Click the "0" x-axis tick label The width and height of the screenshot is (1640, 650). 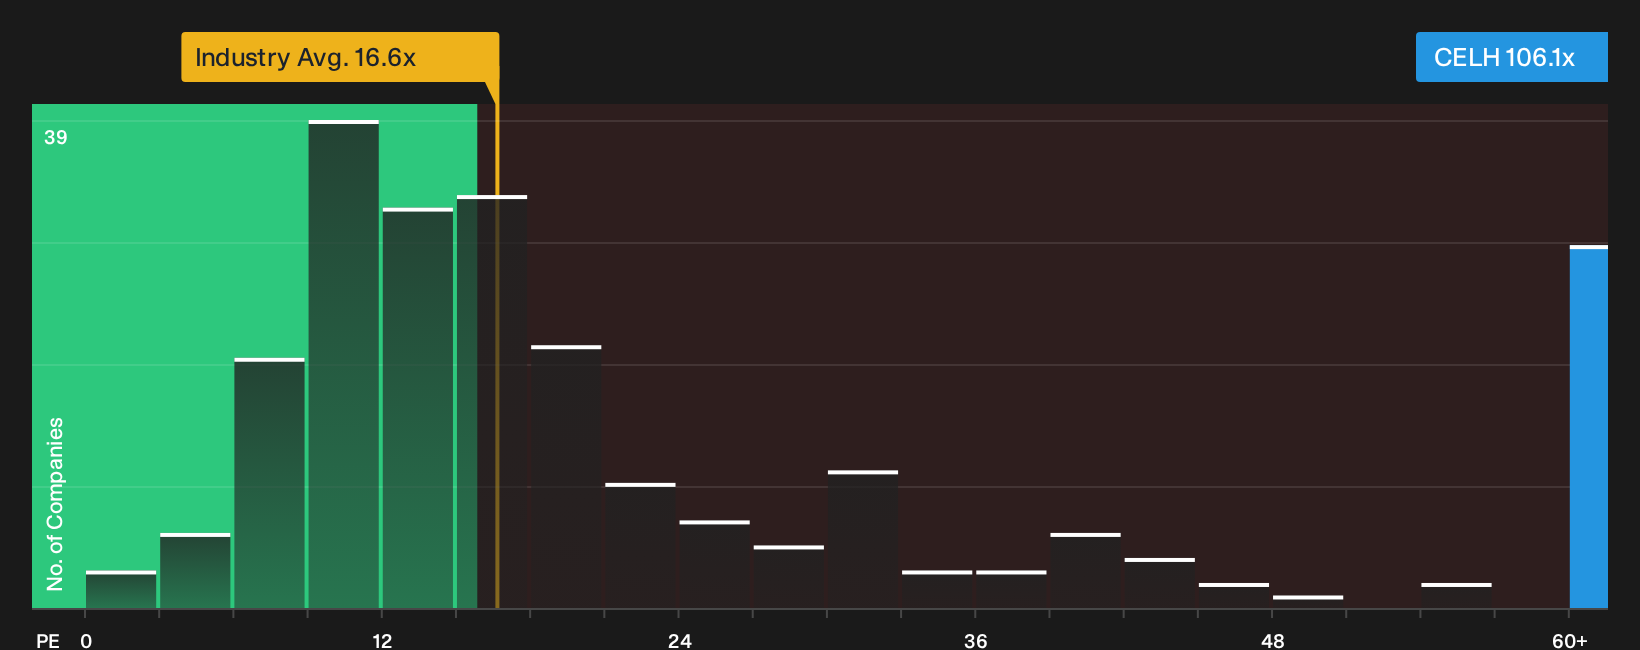pos(86,640)
